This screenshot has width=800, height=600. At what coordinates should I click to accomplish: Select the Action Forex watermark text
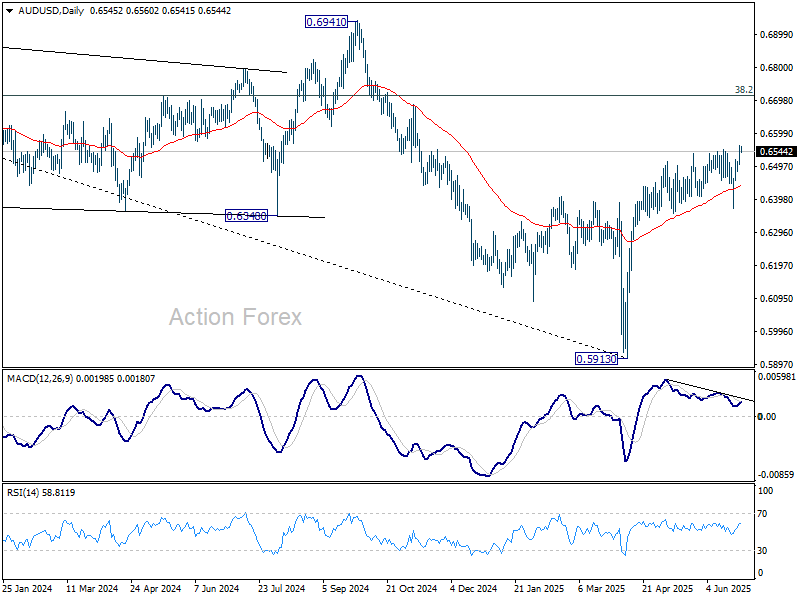[235, 317]
